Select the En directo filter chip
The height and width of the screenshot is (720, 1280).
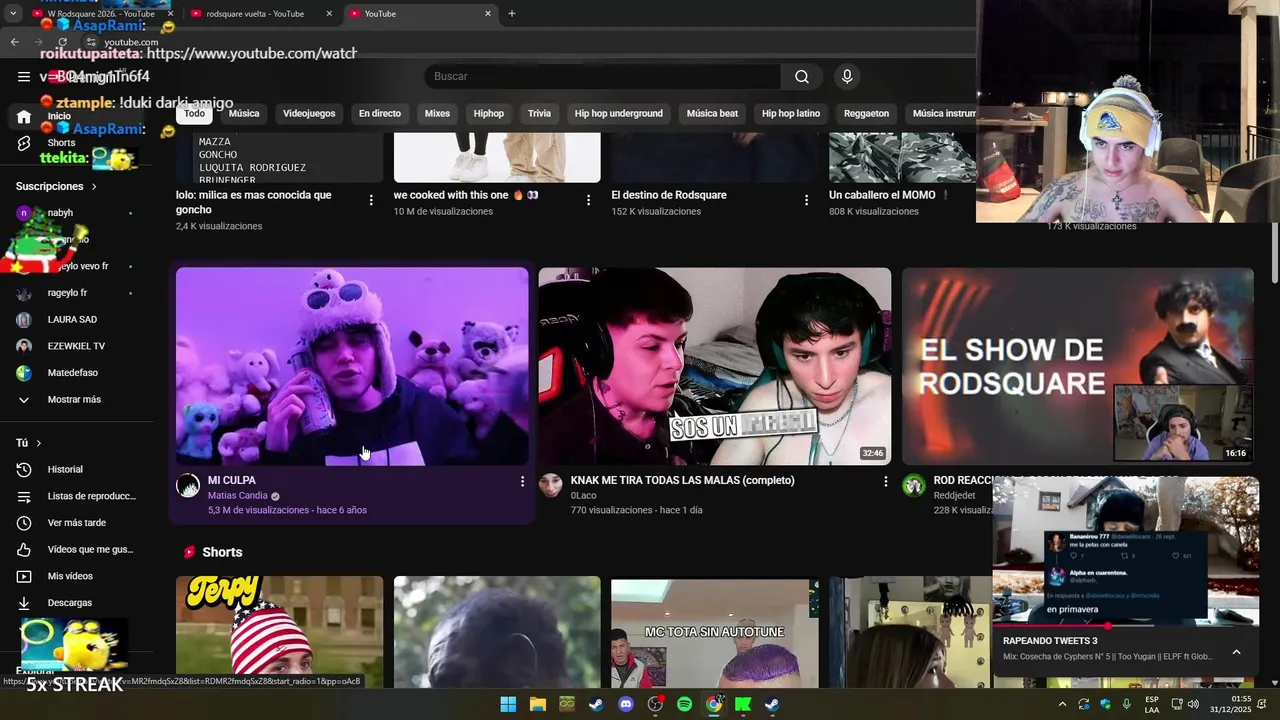pyautogui.click(x=380, y=114)
